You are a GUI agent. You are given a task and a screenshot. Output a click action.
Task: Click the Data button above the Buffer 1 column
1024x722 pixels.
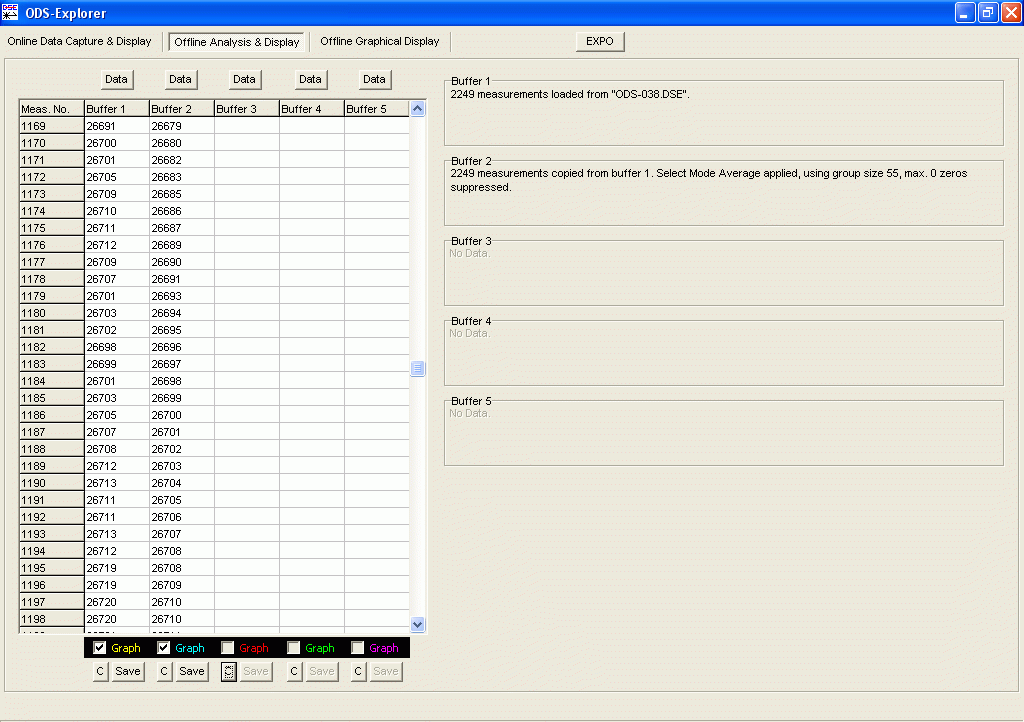tap(116, 79)
